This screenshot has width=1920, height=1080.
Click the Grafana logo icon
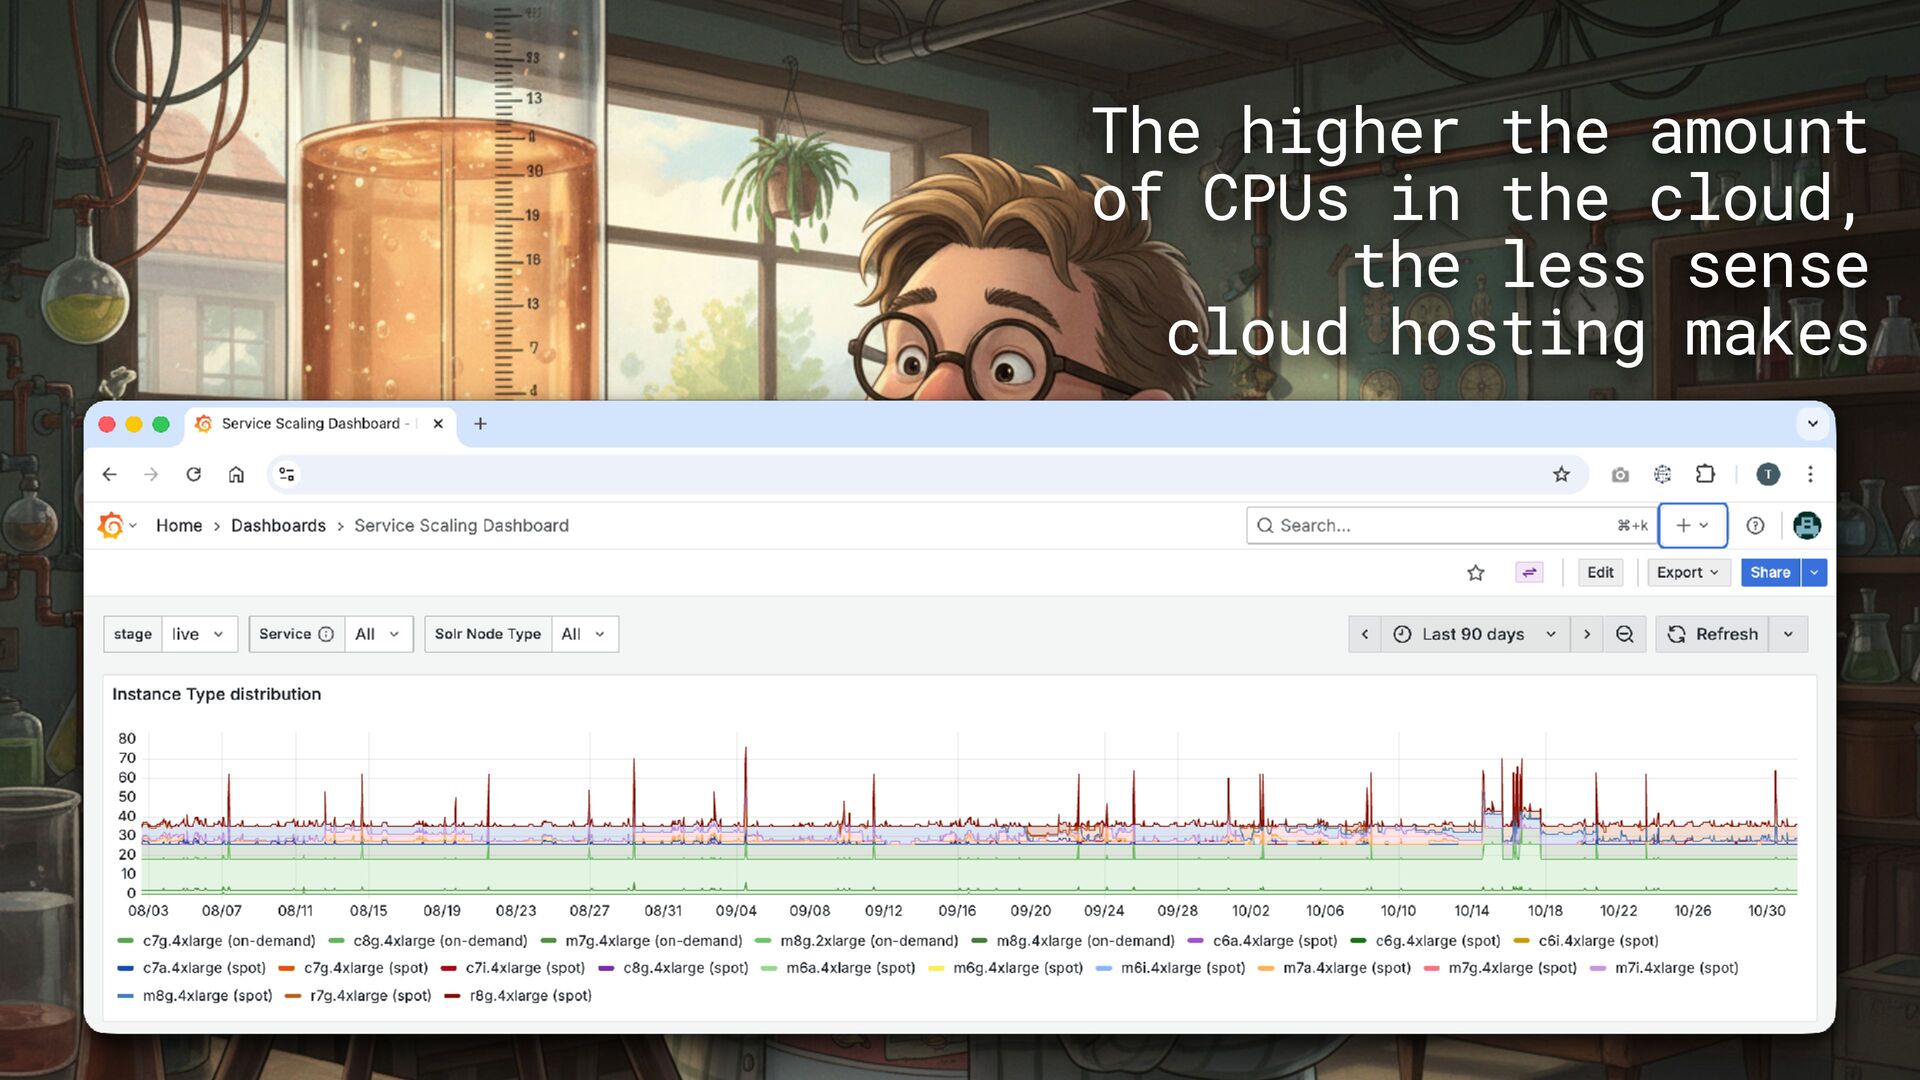tap(111, 525)
